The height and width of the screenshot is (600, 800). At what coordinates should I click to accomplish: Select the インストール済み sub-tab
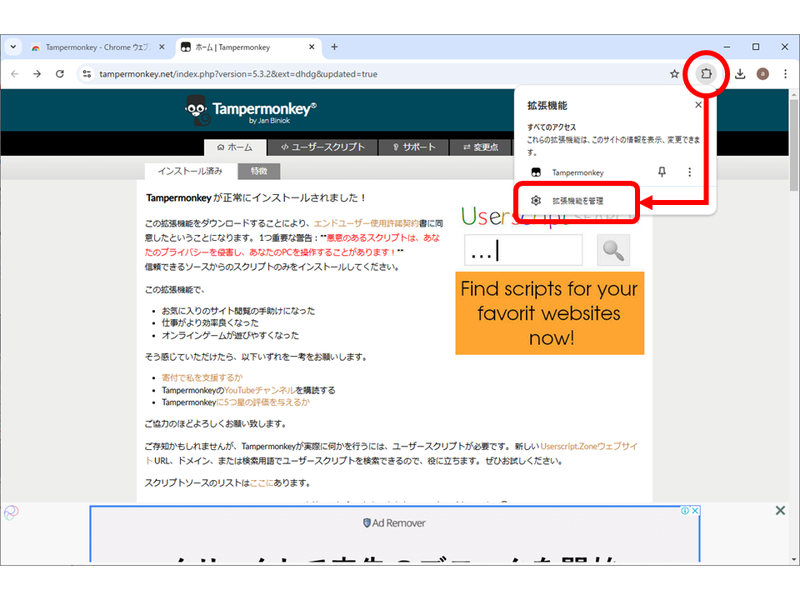(x=190, y=171)
